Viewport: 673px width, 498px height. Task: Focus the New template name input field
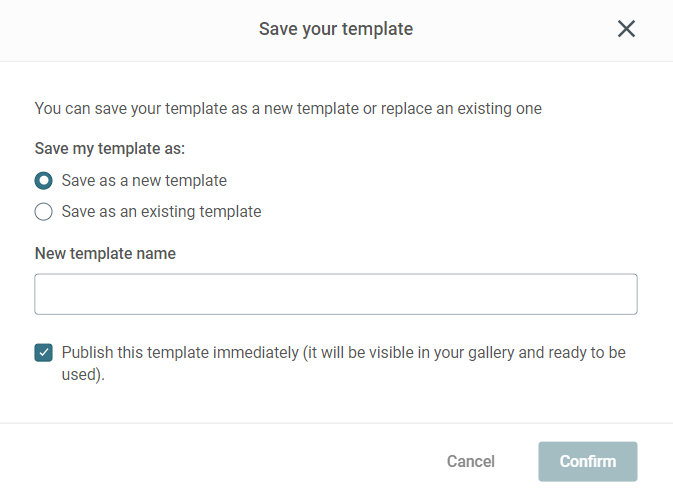pos(336,295)
